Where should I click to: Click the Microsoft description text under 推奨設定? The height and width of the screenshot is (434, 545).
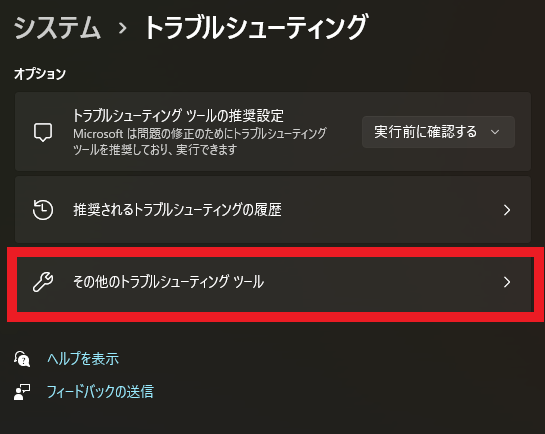tap(200, 141)
